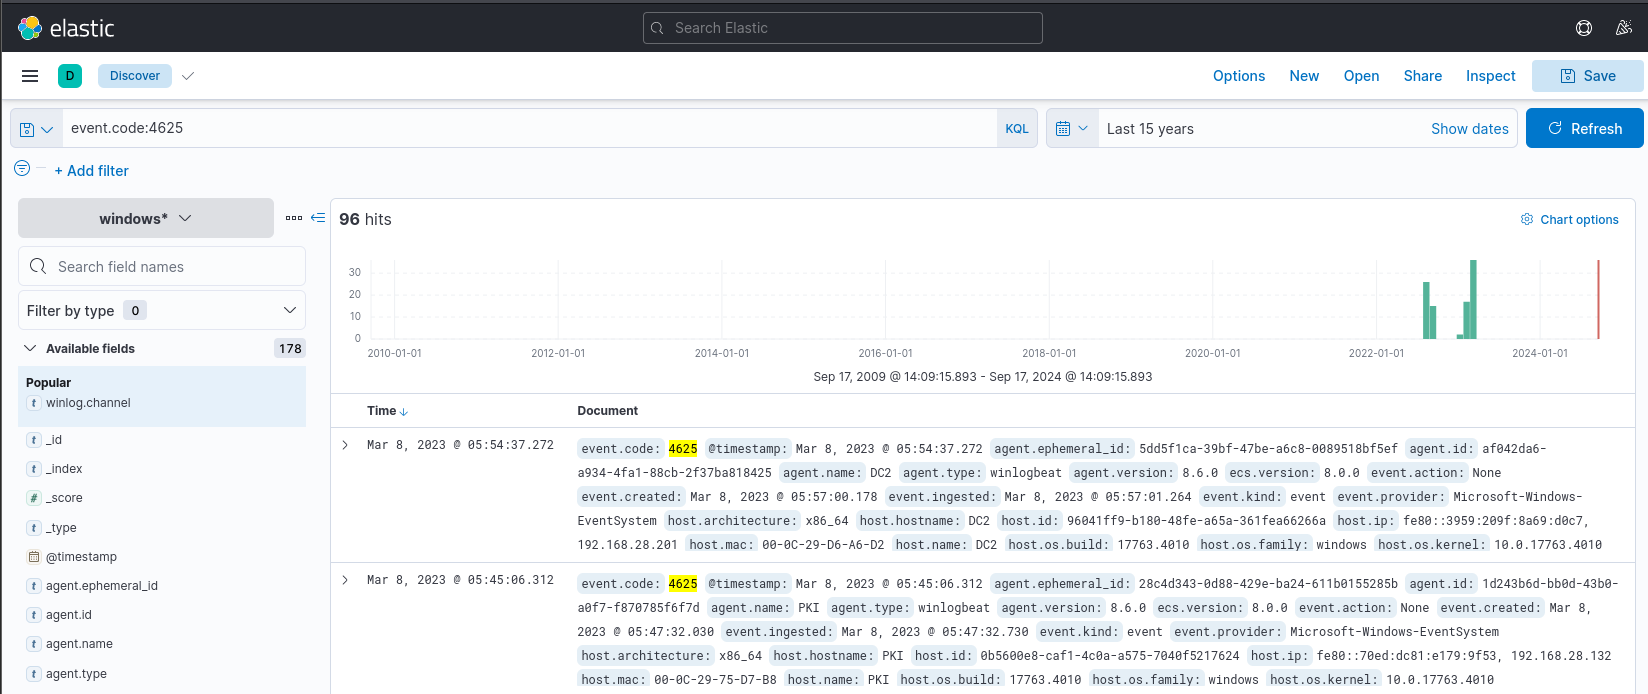Open the windows* index pattern dropdown
This screenshot has width=1648, height=694.
[x=146, y=218]
